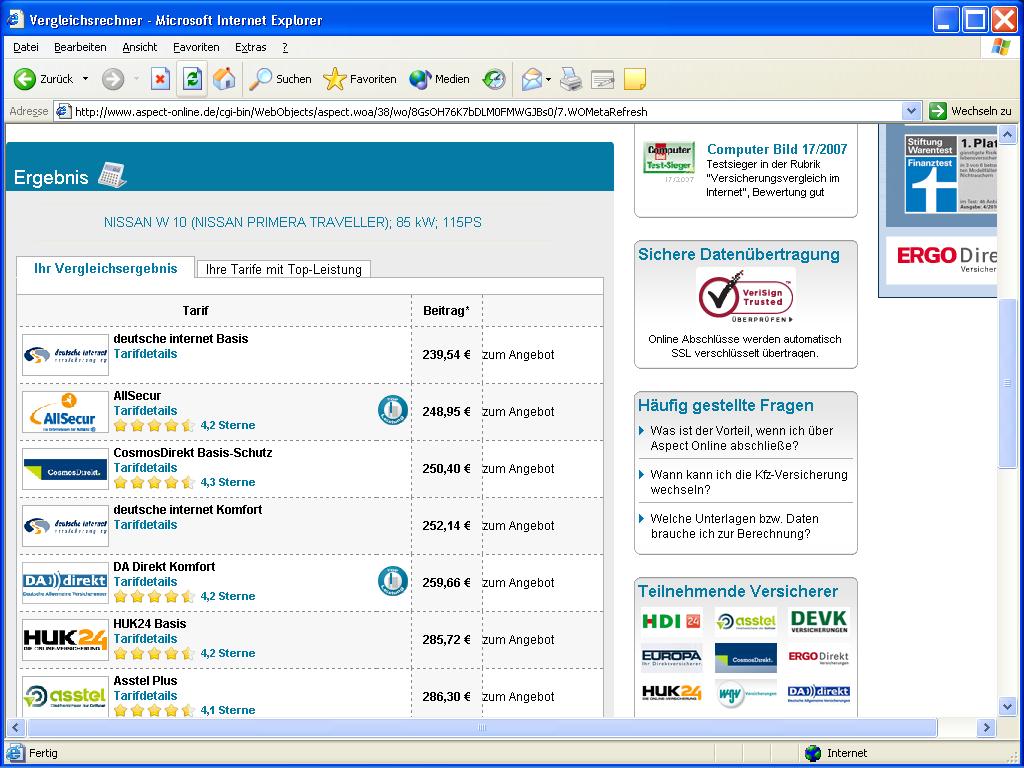This screenshot has width=1024, height=768.
Task: Open the Zurück history dropdown arrow
Action: click(85, 79)
